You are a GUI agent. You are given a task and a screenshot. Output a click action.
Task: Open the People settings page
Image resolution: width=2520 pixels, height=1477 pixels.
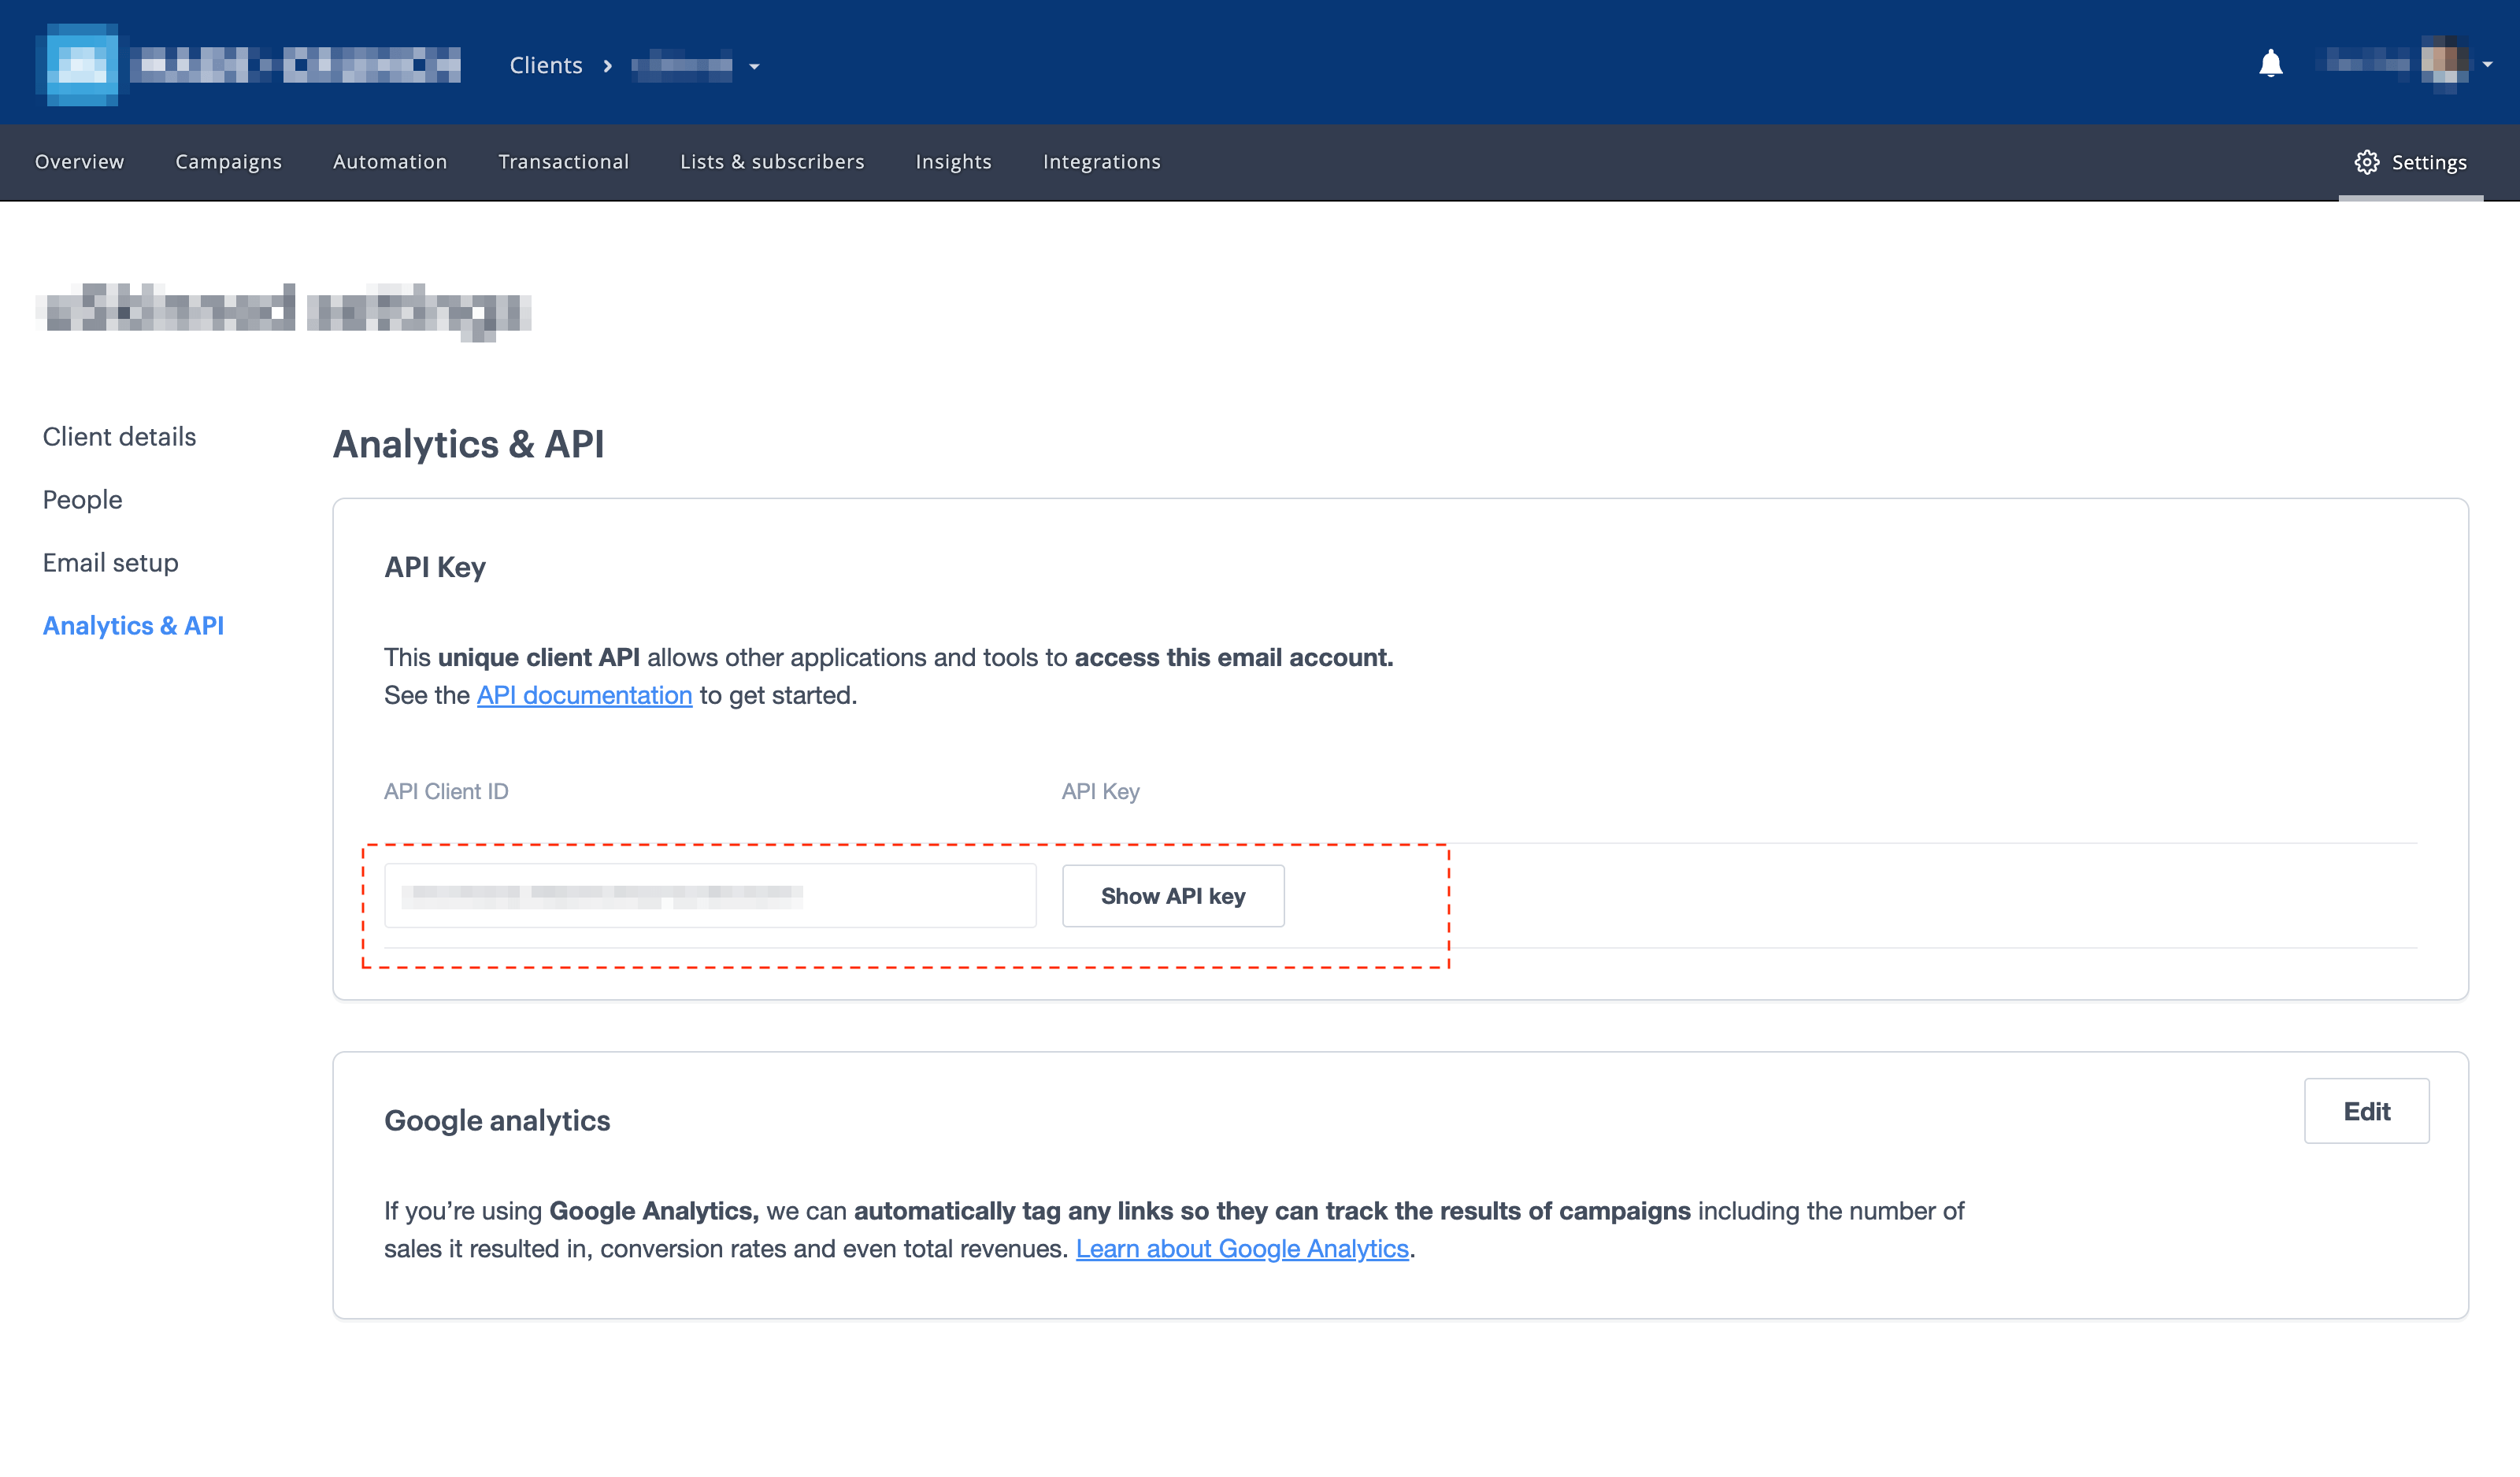[82, 499]
